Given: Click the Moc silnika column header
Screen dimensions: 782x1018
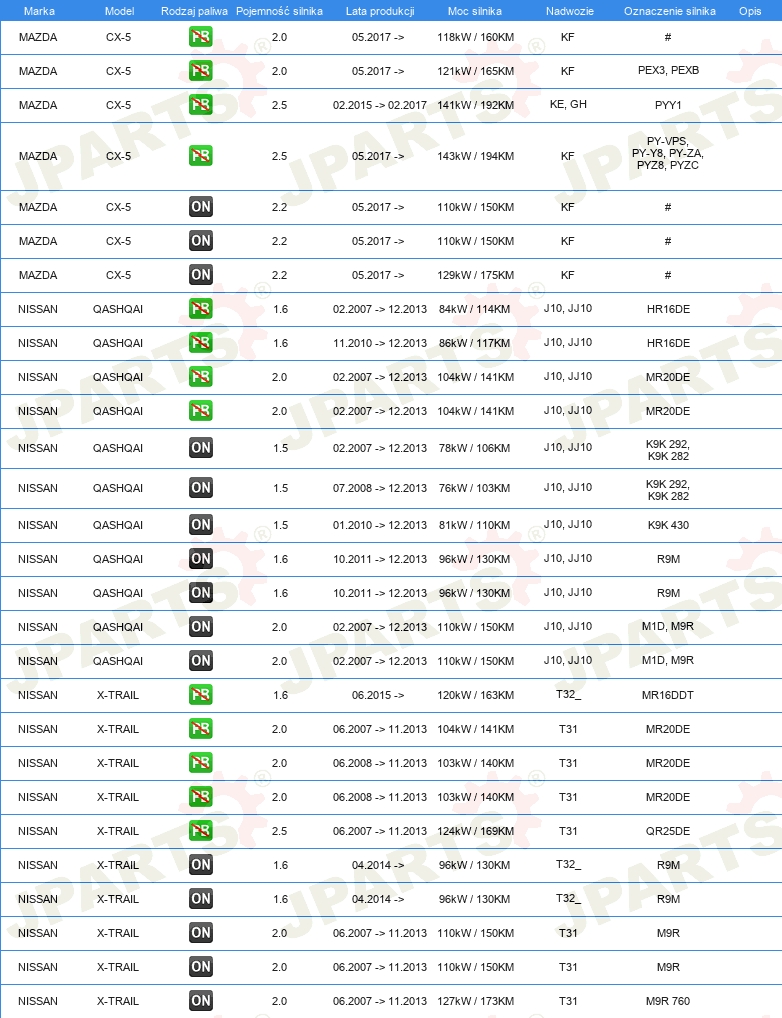Looking at the screenshot, I should [475, 11].
